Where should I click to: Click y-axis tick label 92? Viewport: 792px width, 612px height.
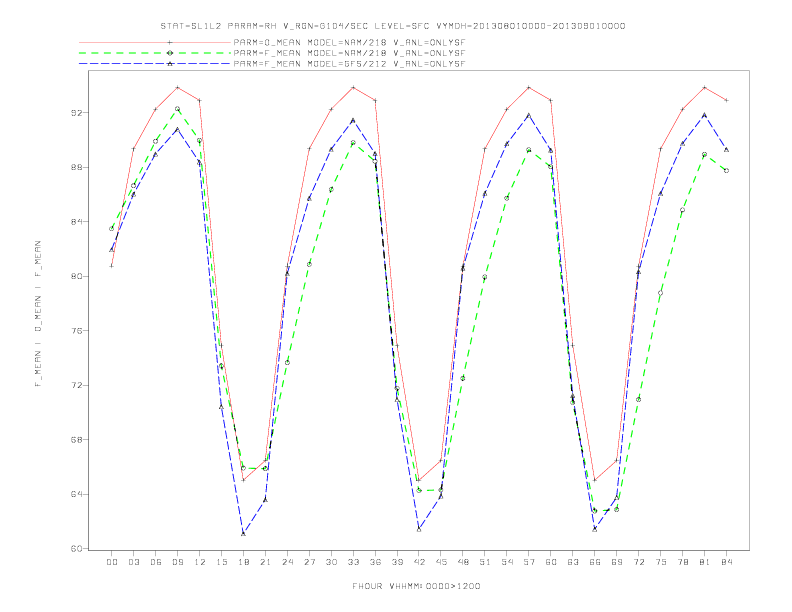click(x=76, y=113)
